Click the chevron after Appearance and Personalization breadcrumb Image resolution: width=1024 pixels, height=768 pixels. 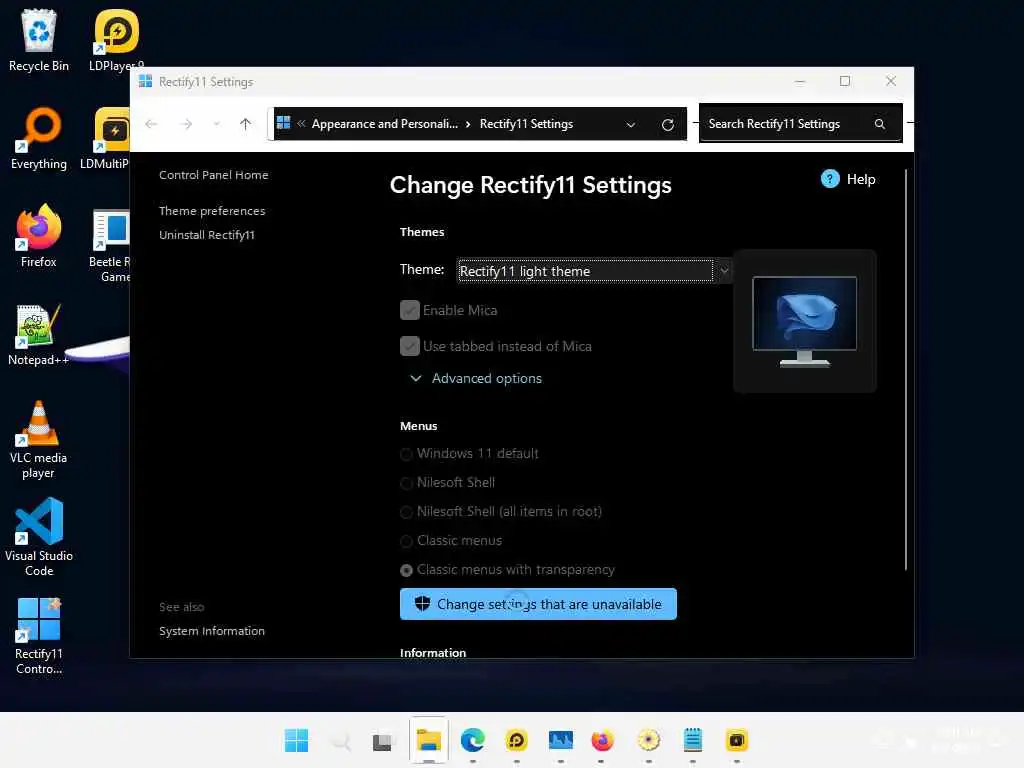click(468, 124)
